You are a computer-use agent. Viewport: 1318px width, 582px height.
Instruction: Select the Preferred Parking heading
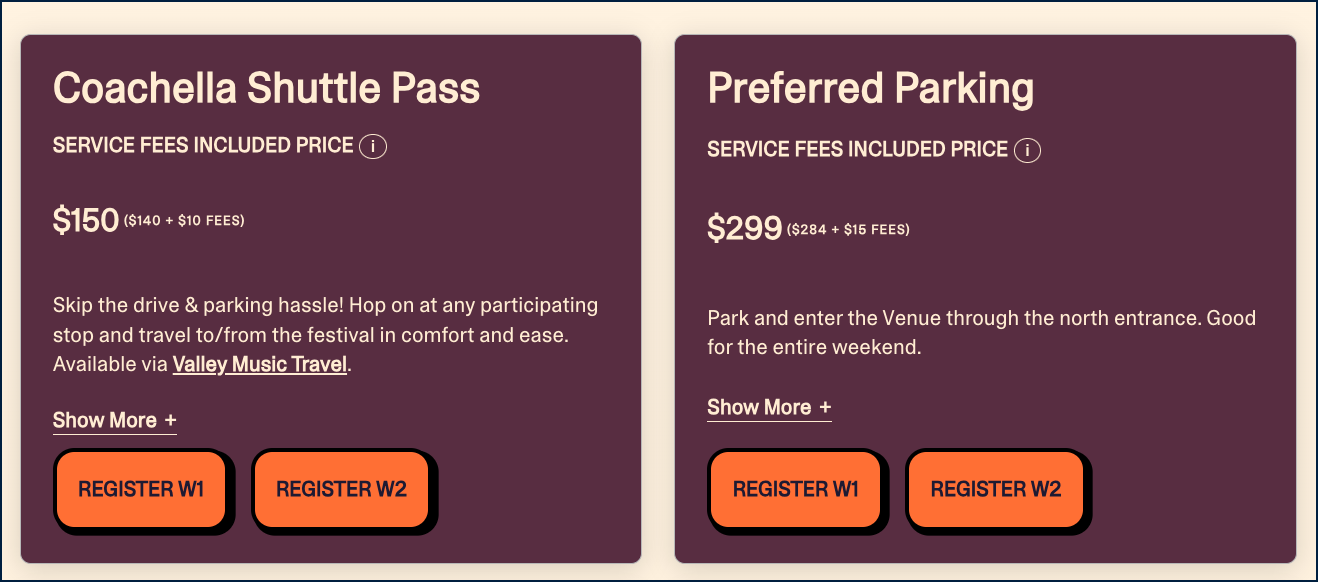pos(871,89)
